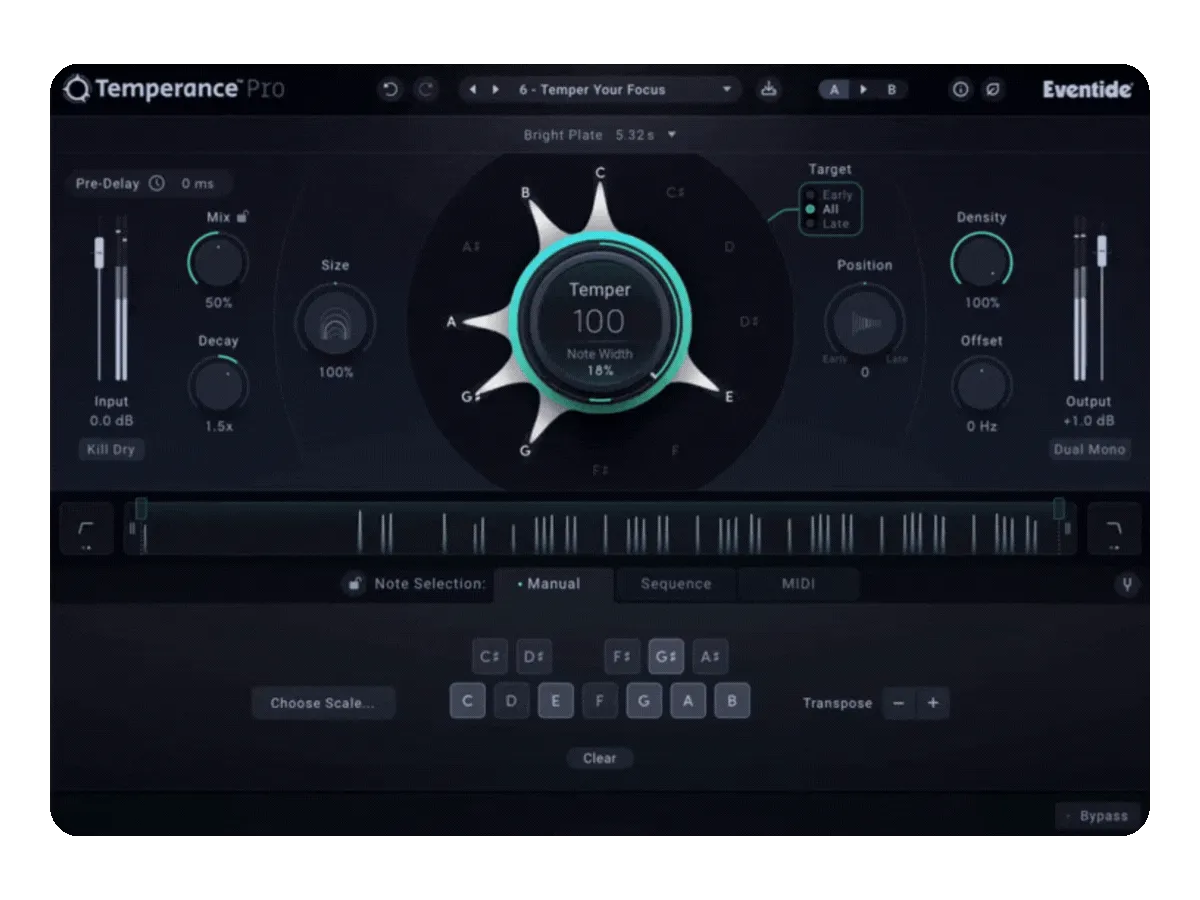Click the high cut filter icon right of spectrum
The width and height of the screenshot is (1200, 900).
pyautogui.click(x=1113, y=529)
